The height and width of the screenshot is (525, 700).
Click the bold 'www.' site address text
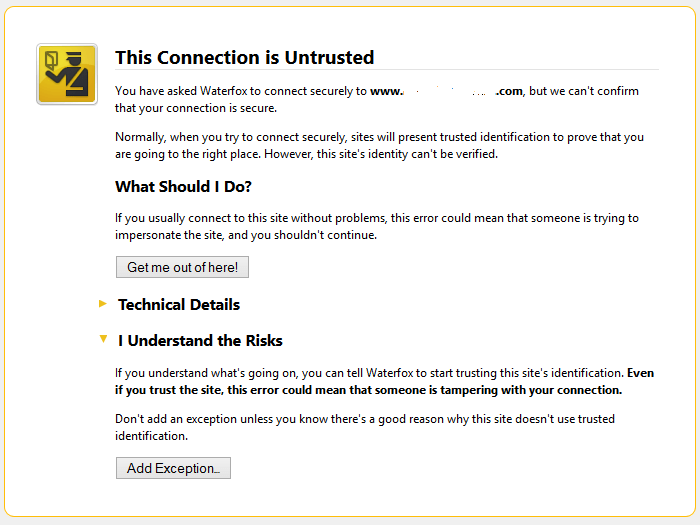(387, 91)
